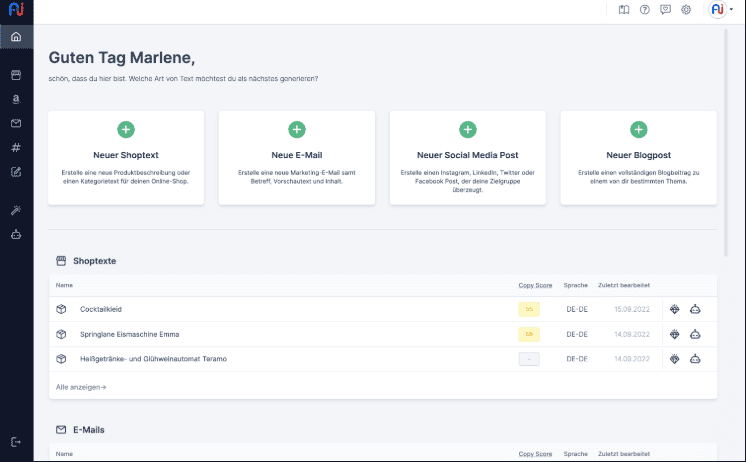Open the documentation book icon in header
The image size is (746, 462).
click(624, 10)
